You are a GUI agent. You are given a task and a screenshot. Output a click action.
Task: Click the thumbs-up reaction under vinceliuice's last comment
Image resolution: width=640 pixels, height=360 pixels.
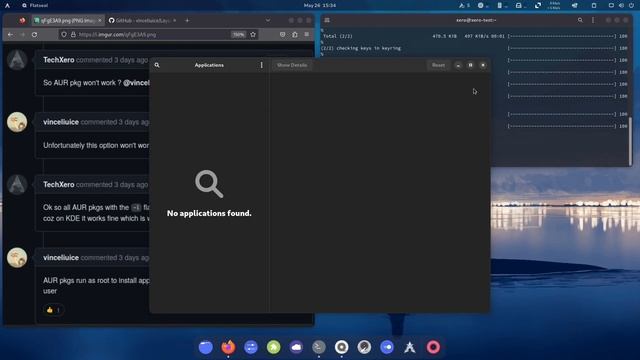click(x=53, y=310)
